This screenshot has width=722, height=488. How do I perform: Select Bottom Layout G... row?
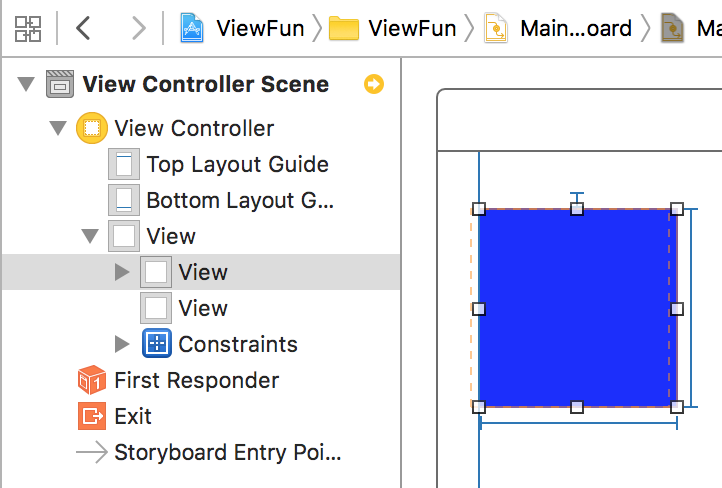[202, 200]
